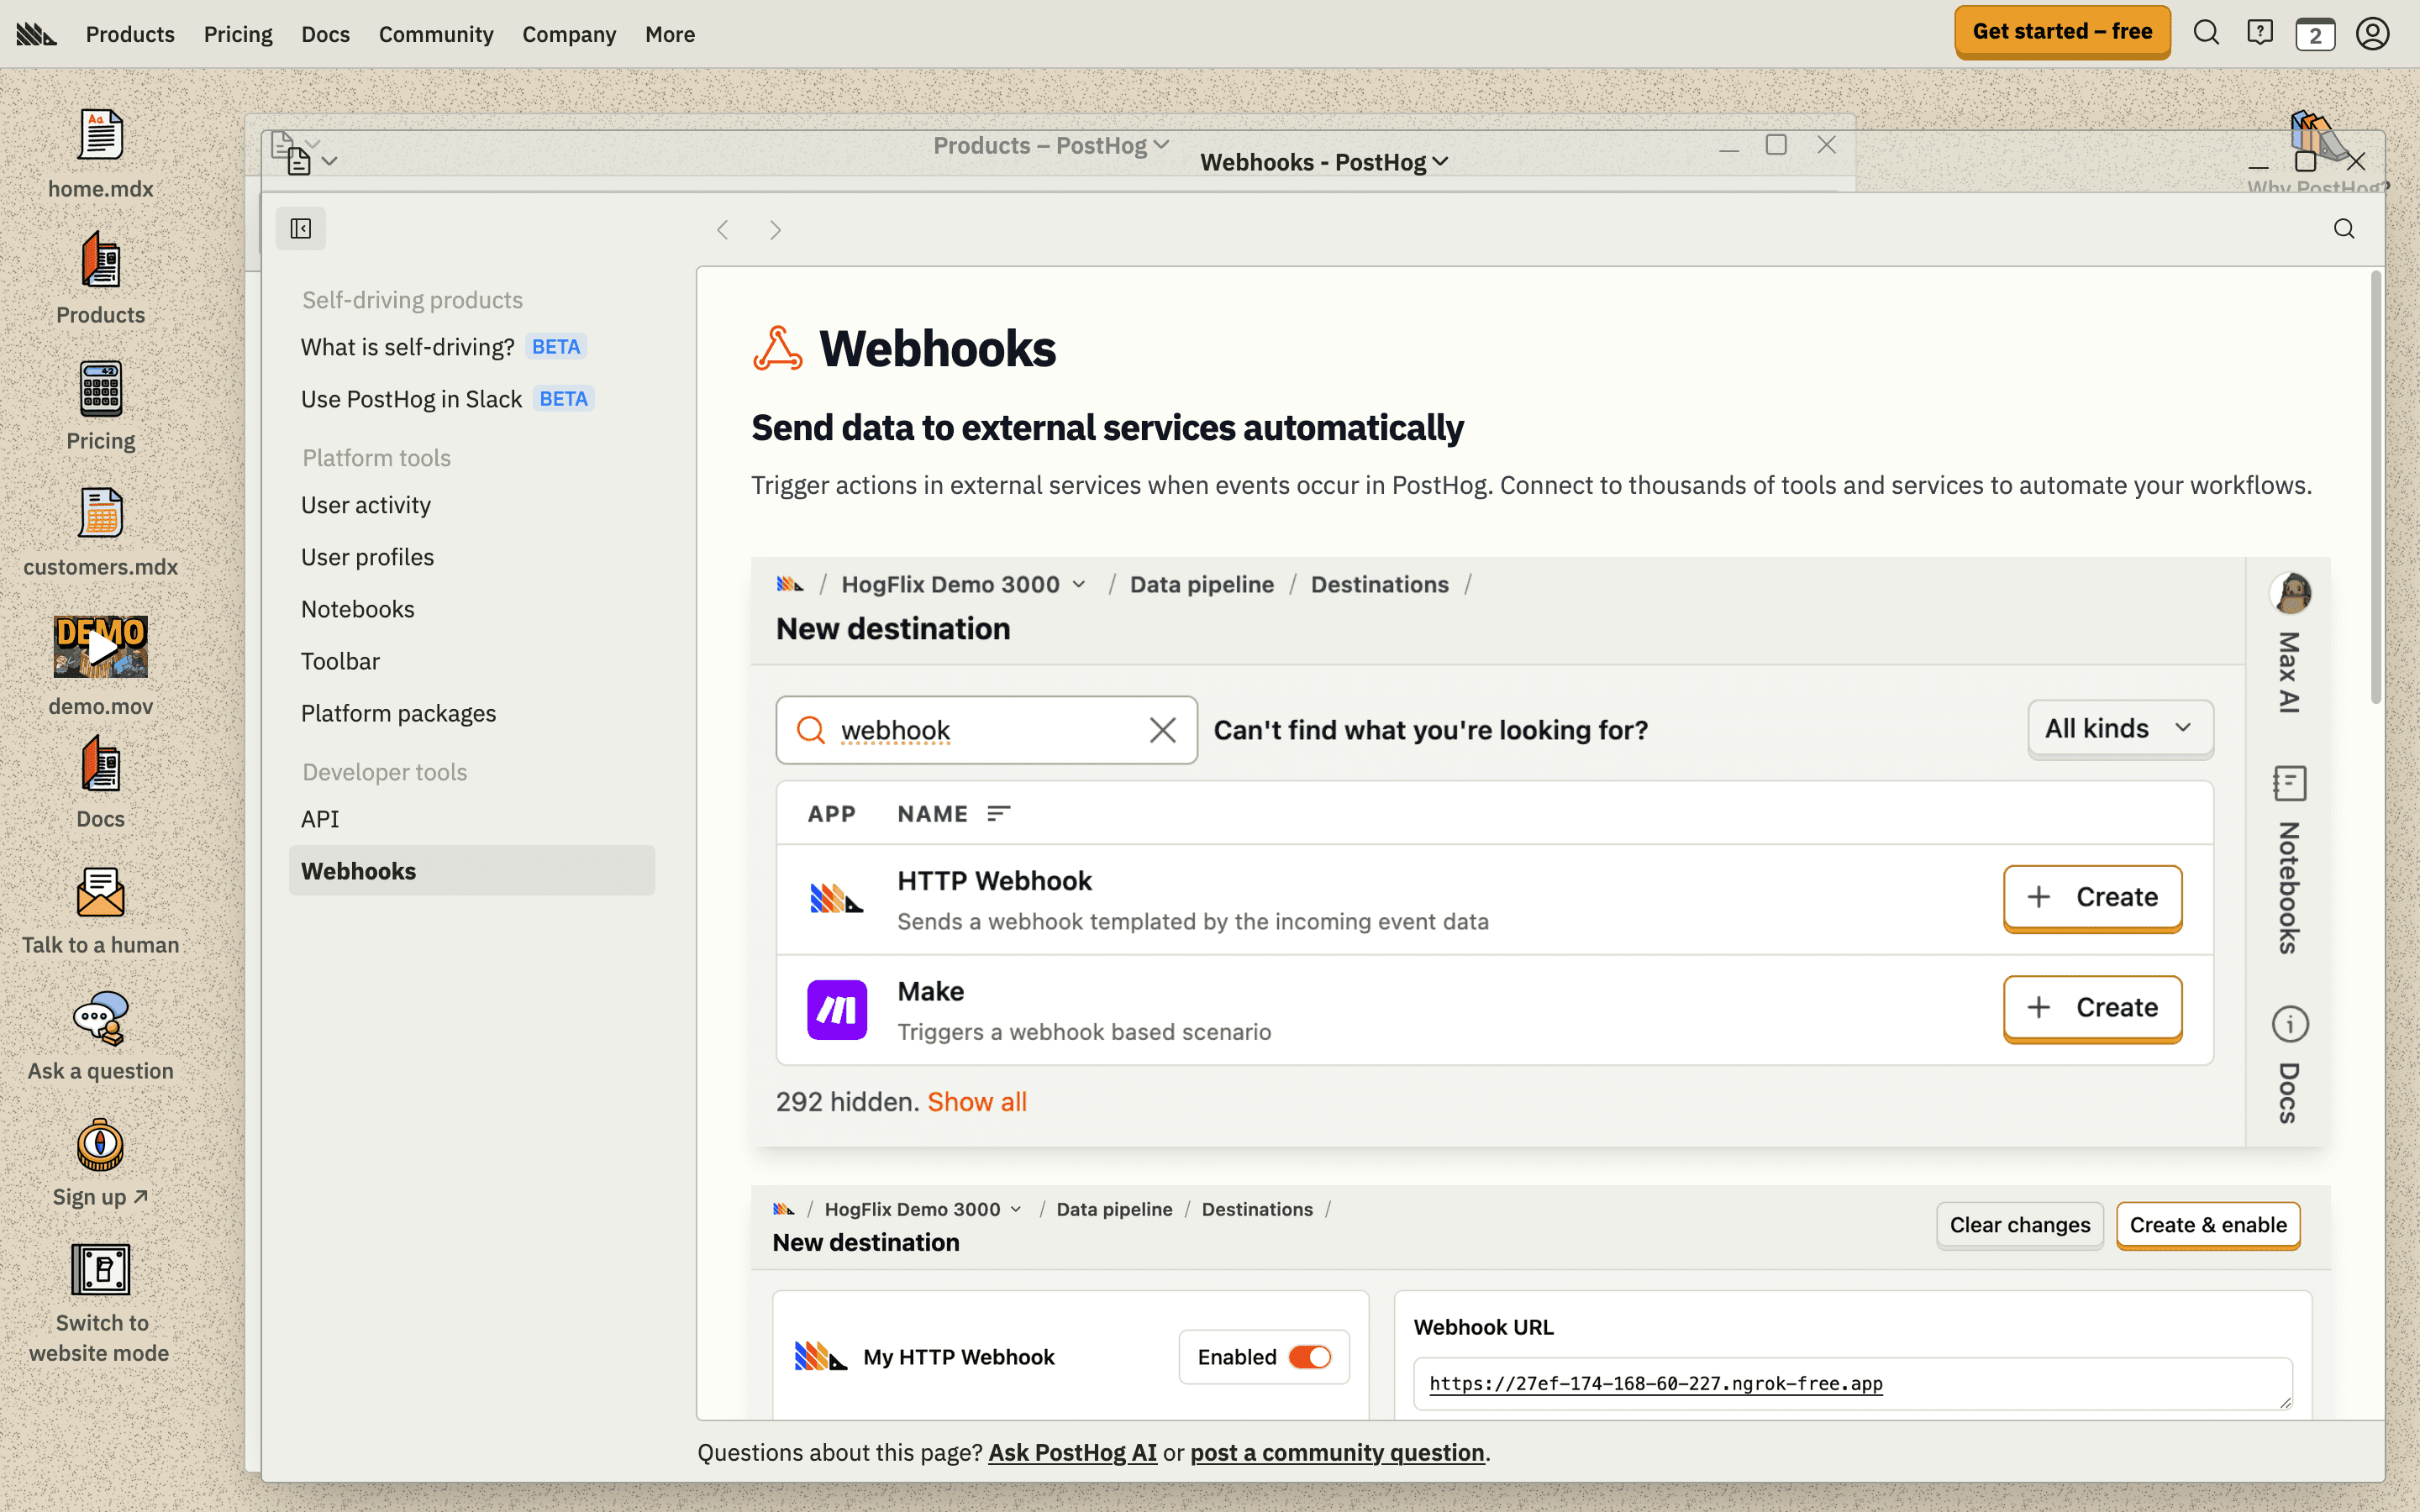Open the More menu
The image size is (2420, 1512).
coord(670,34)
